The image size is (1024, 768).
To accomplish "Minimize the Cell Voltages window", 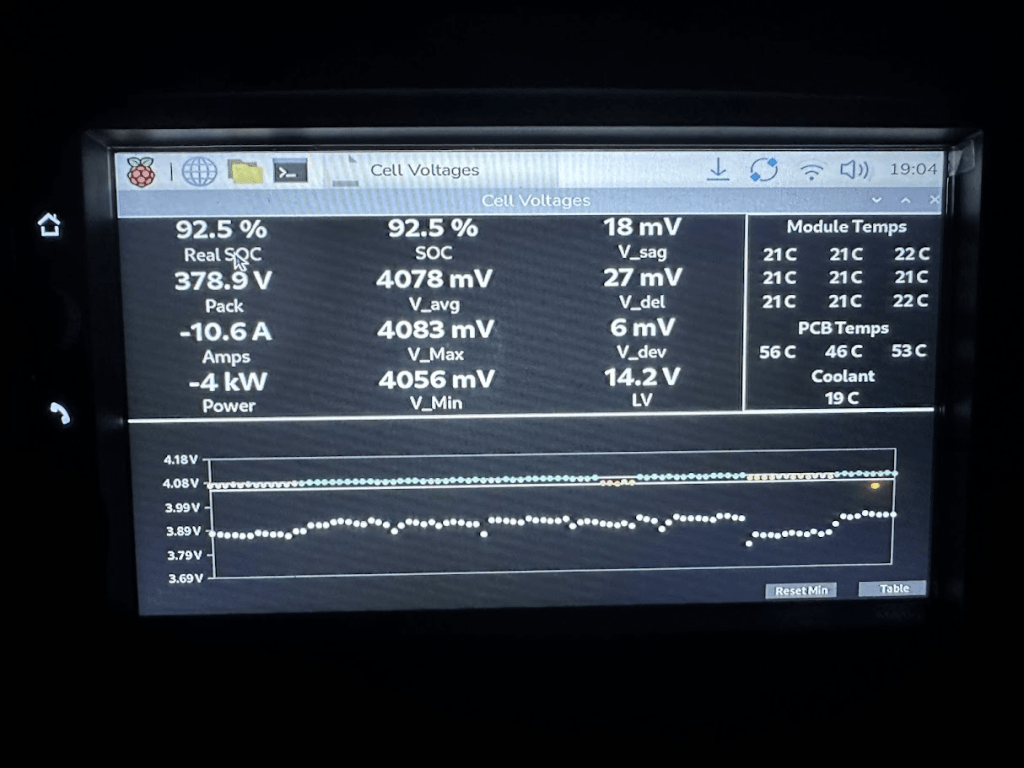I will click(x=877, y=201).
